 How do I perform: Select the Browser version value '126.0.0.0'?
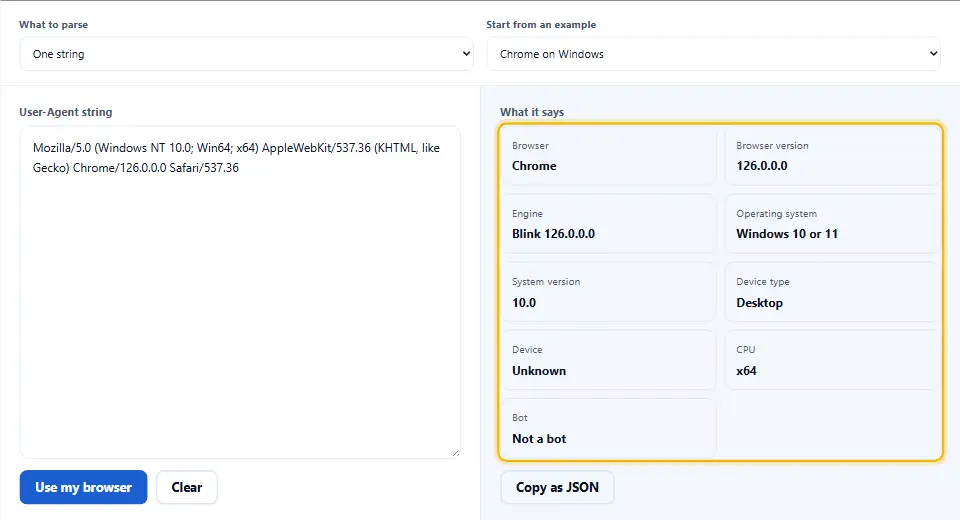(x=762, y=166)
